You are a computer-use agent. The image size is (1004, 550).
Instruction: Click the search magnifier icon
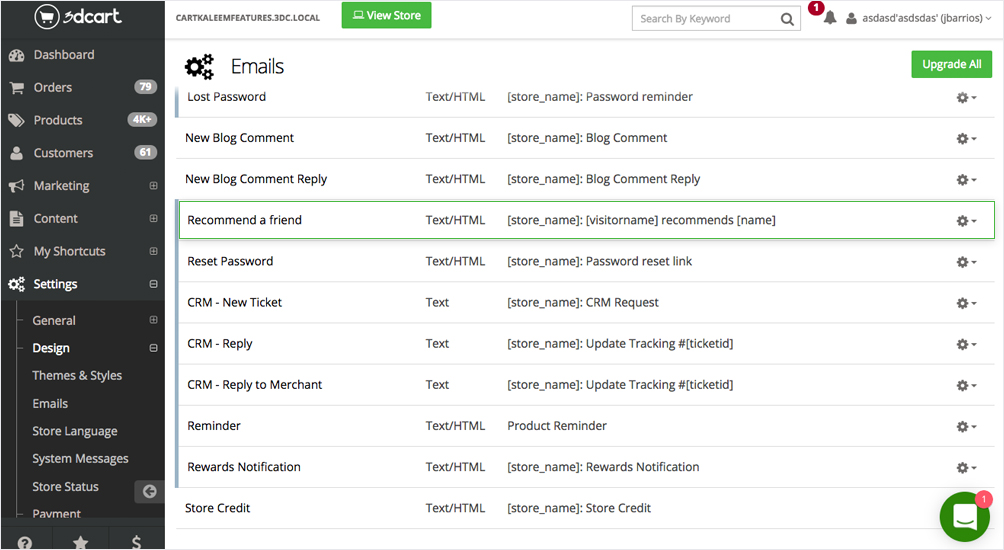click(x=787, y=18)
